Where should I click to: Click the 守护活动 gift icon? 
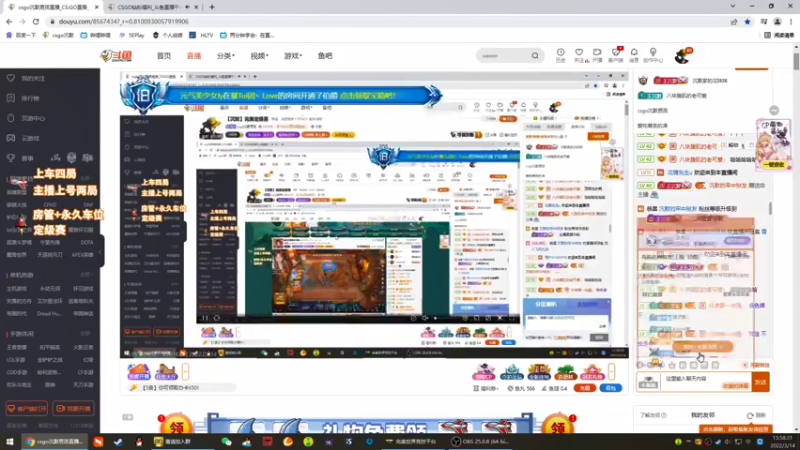511,371
